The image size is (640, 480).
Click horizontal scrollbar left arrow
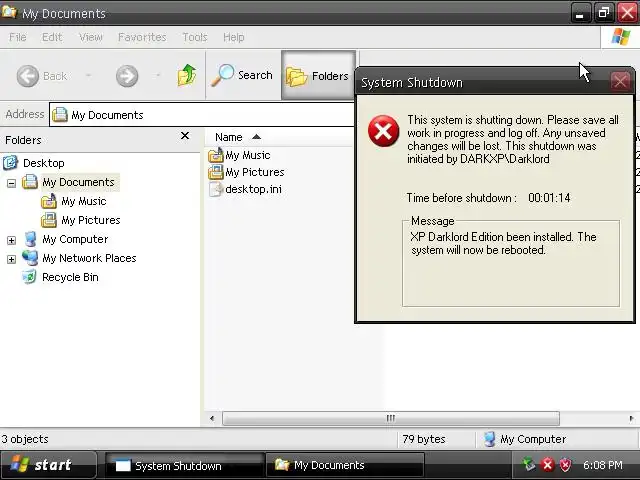212,418
